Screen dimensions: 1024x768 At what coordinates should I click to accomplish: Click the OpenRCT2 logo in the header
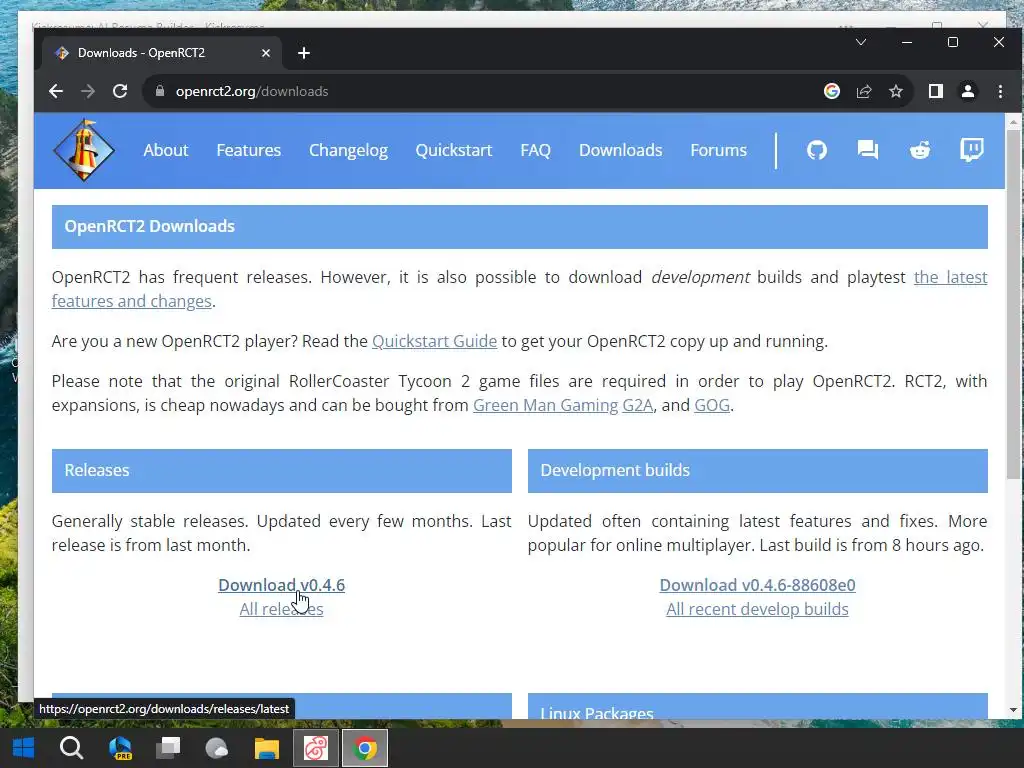tap(84, 150)
